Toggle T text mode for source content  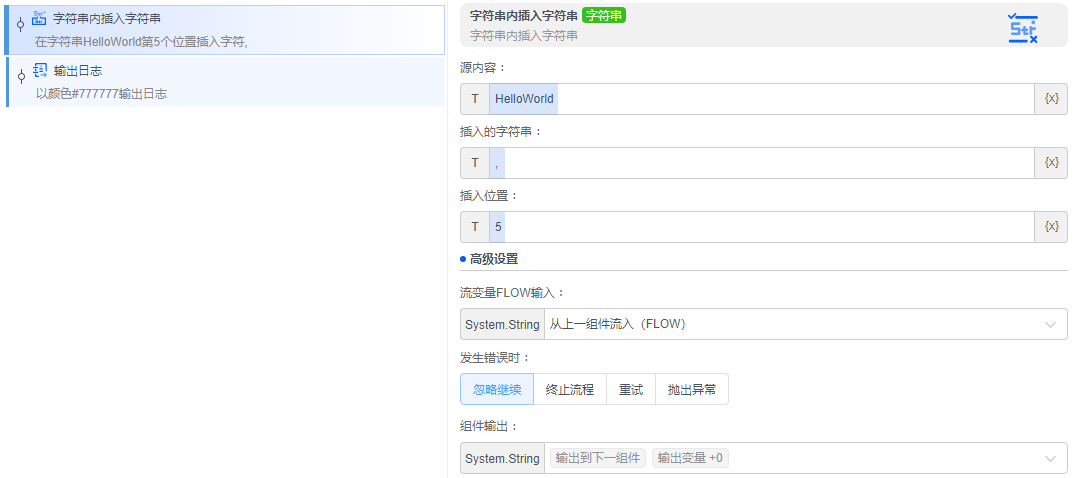pyautogui.click(x=475, y=99)
